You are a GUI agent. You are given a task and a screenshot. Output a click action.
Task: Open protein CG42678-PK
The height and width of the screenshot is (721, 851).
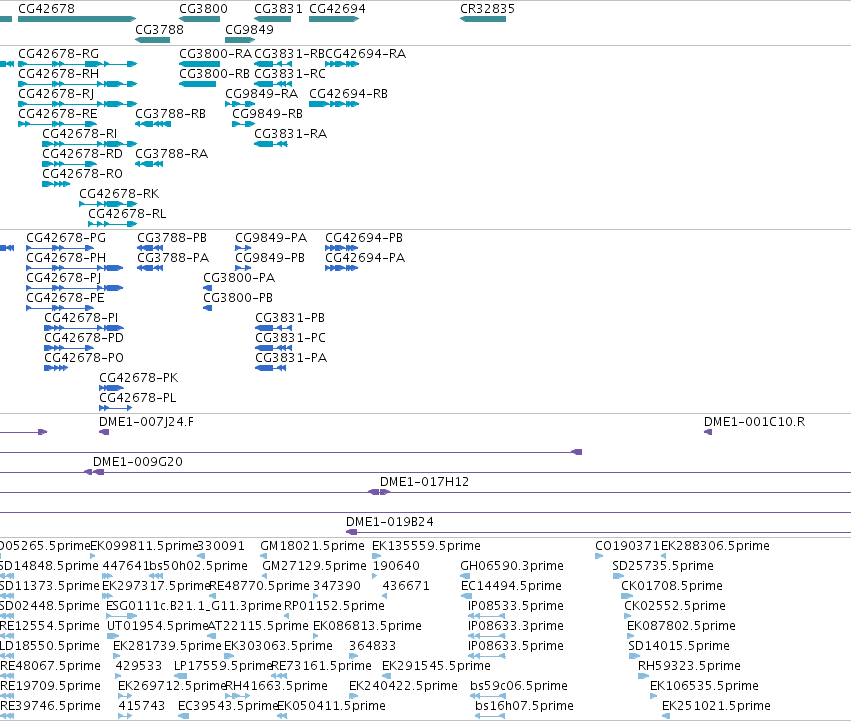138,378
